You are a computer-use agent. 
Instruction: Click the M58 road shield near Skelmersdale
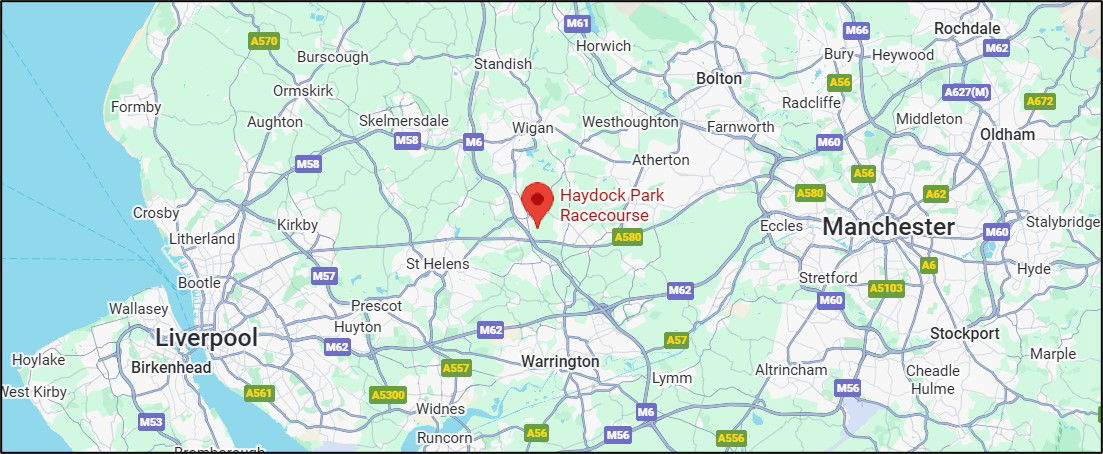point(407,141)
